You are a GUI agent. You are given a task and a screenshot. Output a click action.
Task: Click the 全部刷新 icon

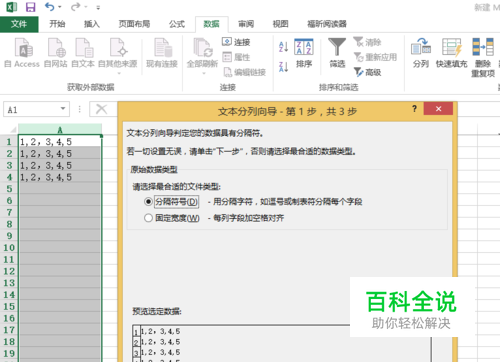[202, 48]
